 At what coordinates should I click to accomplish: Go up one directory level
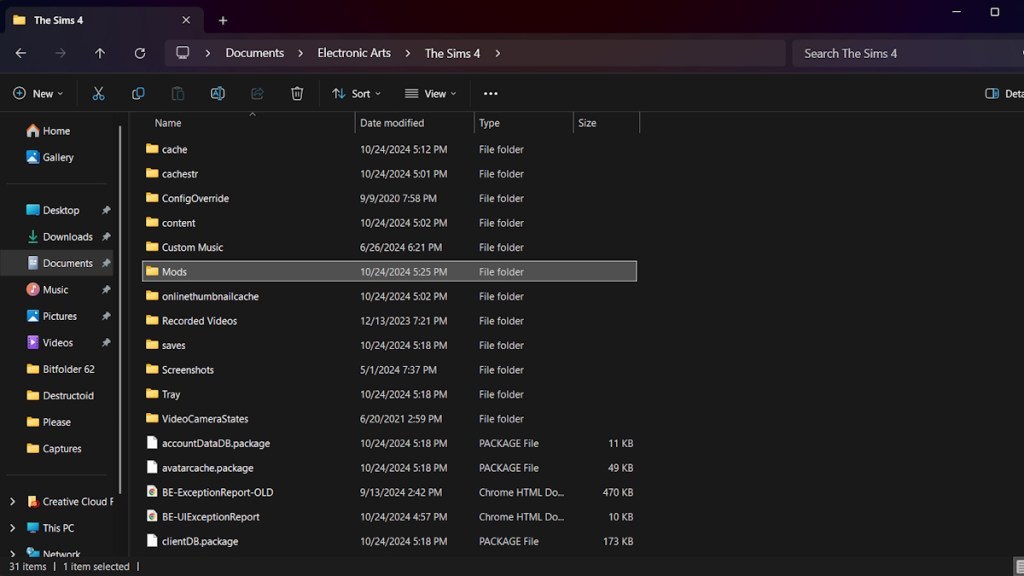(100, 53)
